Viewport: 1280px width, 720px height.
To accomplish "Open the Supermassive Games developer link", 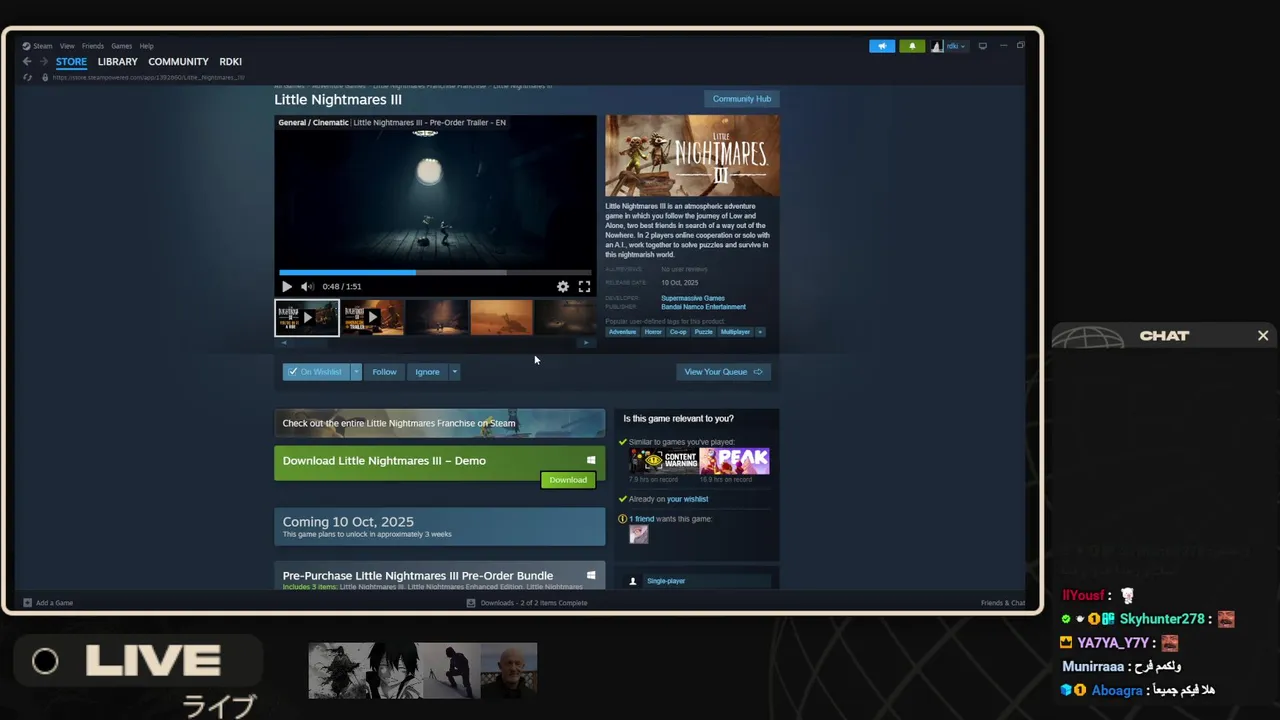I will (693, 298).
